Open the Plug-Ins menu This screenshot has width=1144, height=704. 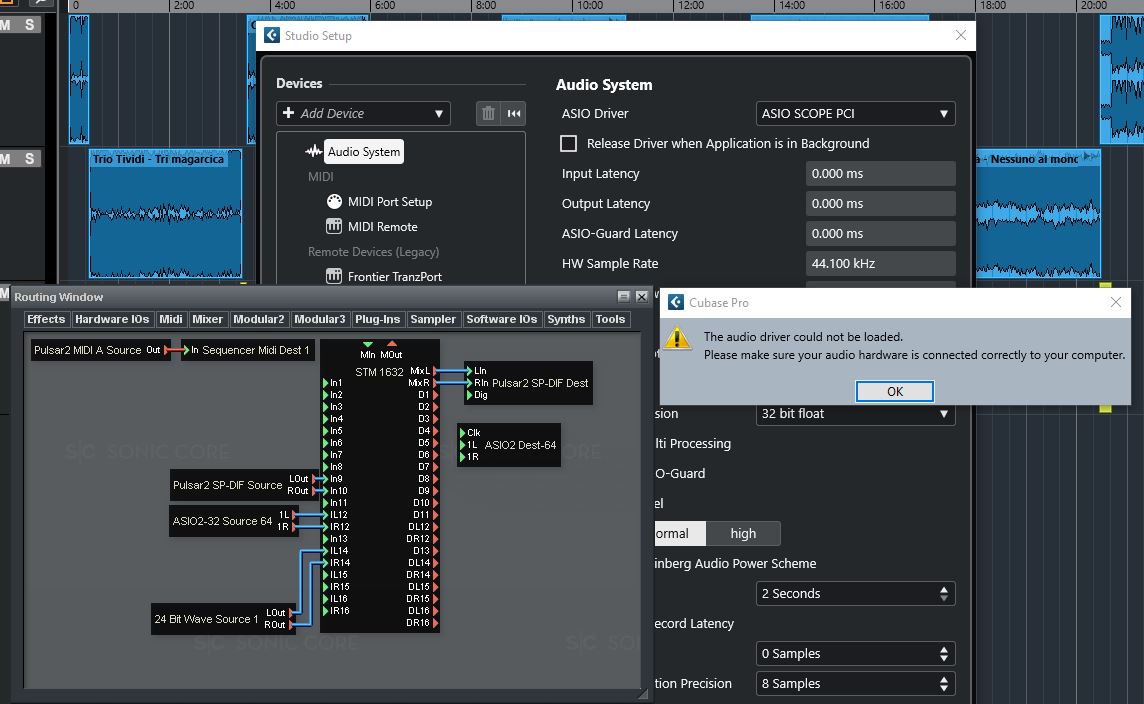[377, 319]
